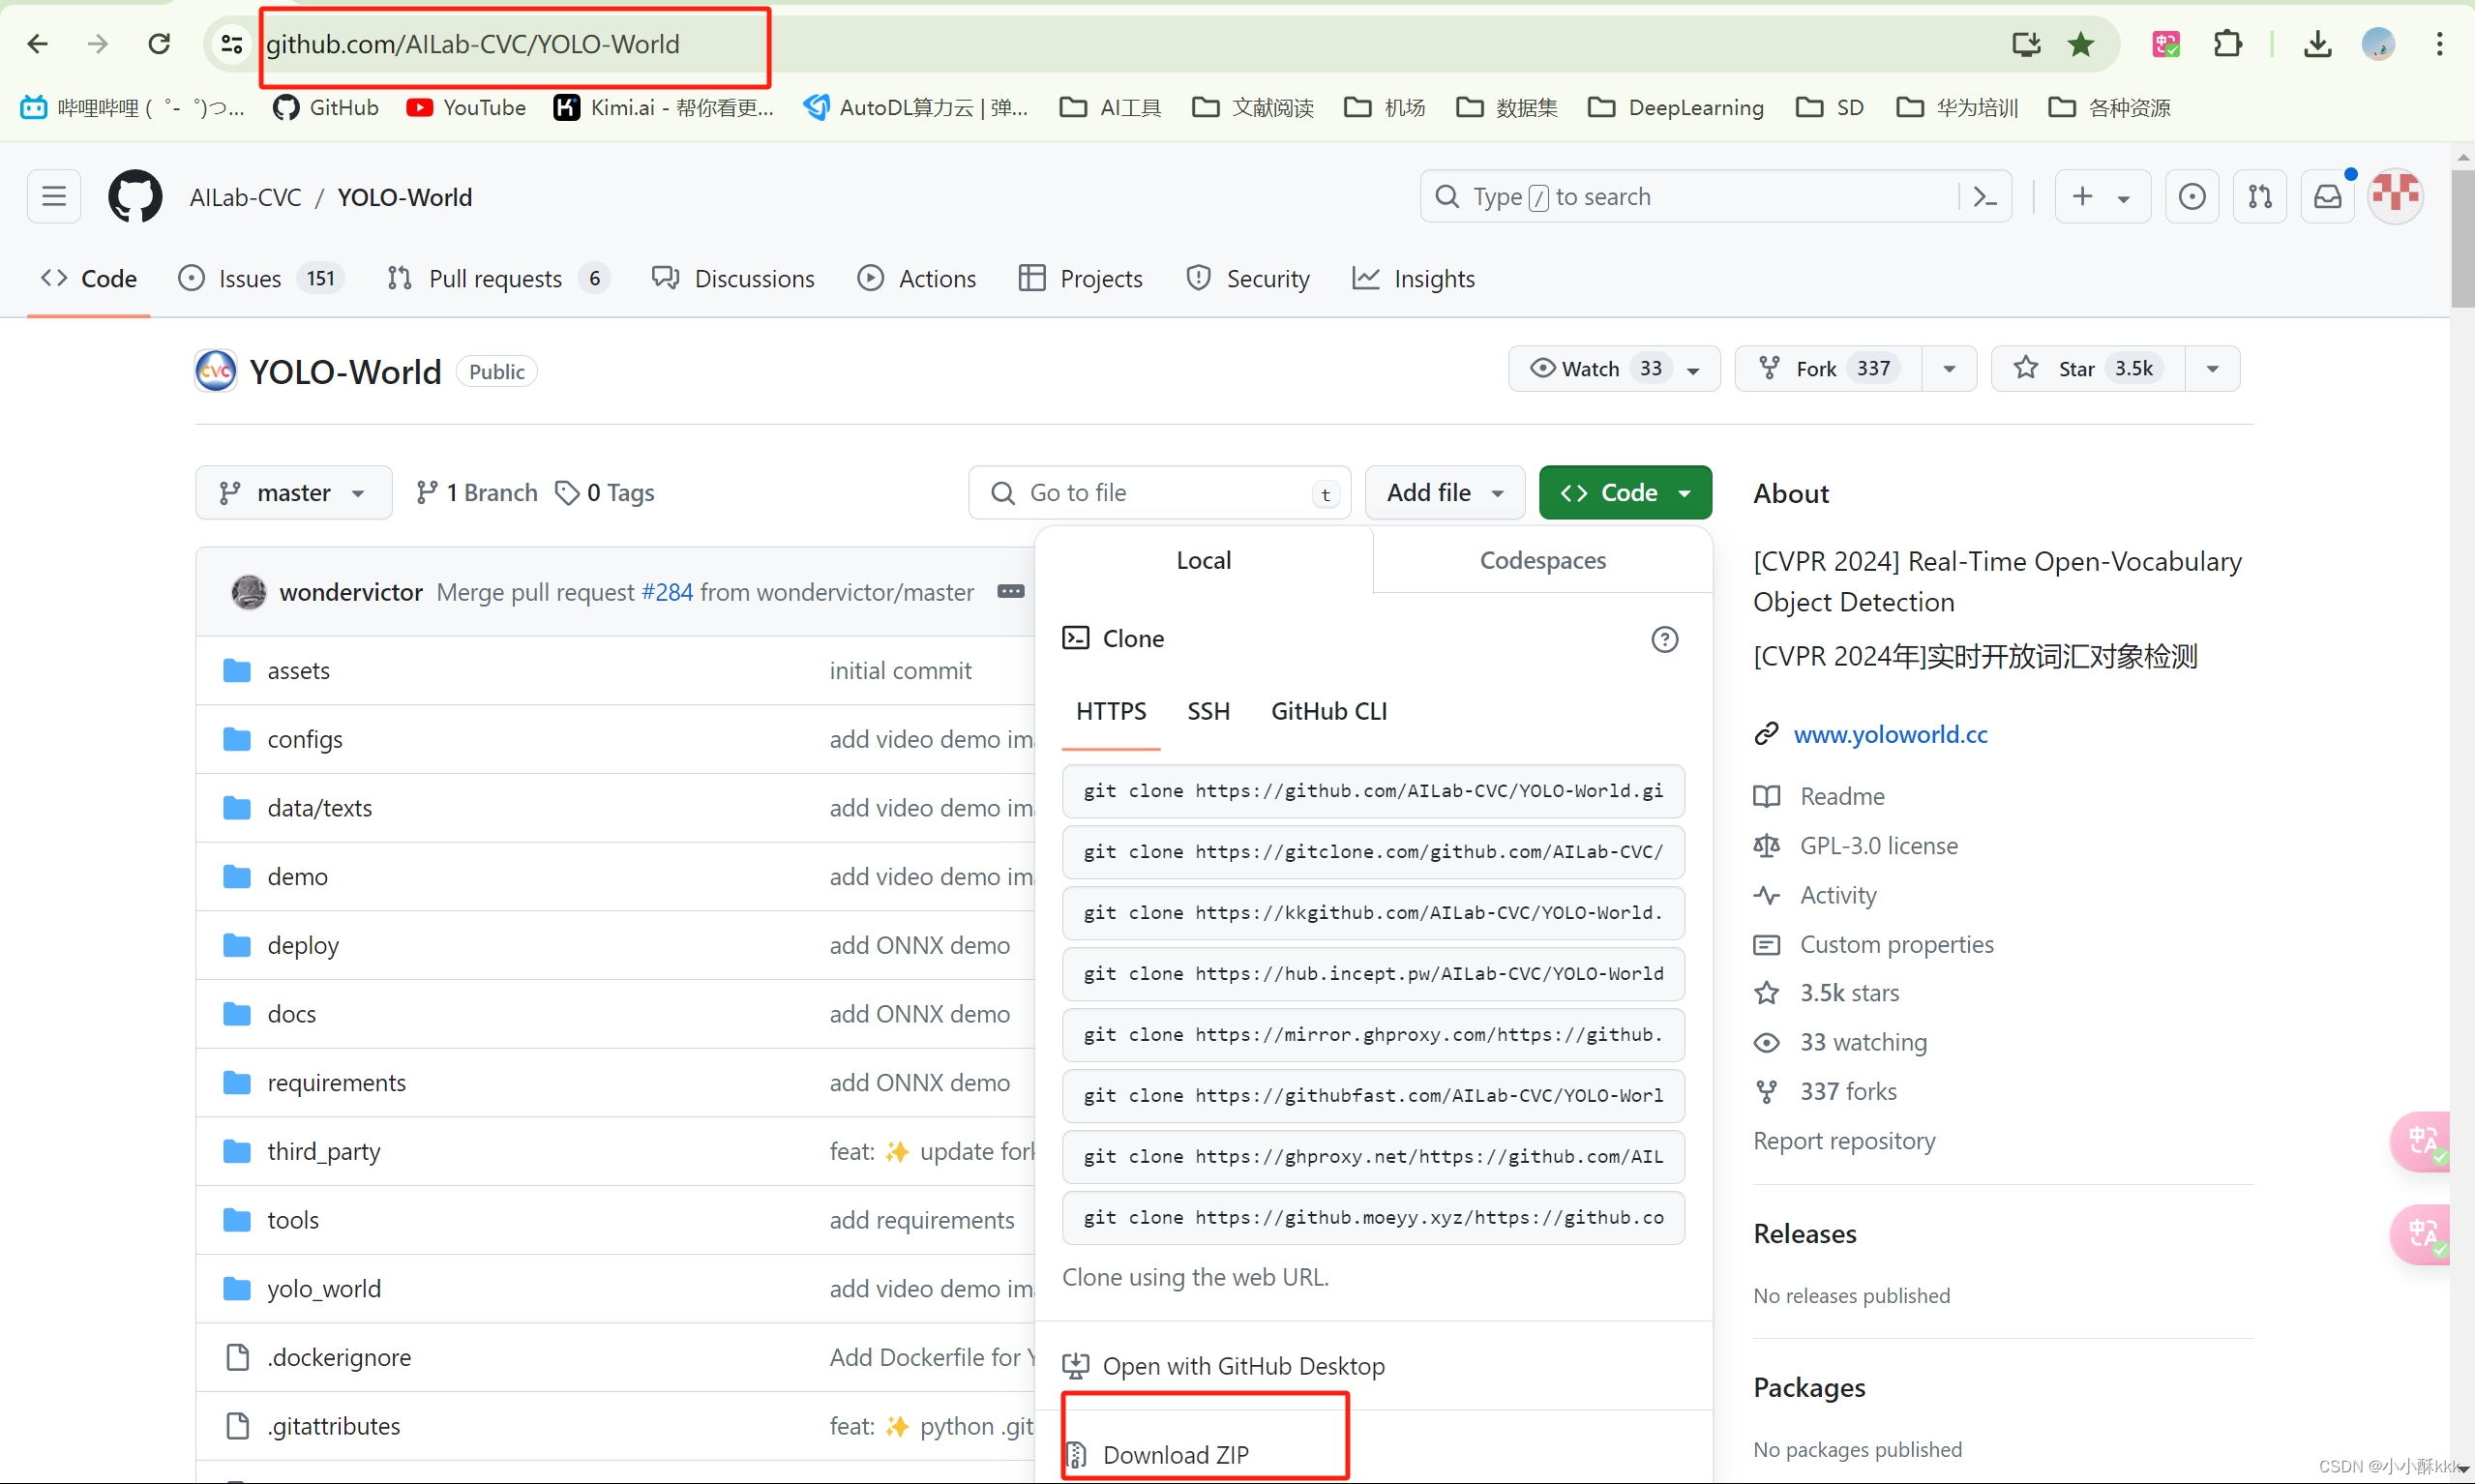Open the Issues tab
The width and height of the screenshot is (2475, 1484).
(x=261, y=278)
